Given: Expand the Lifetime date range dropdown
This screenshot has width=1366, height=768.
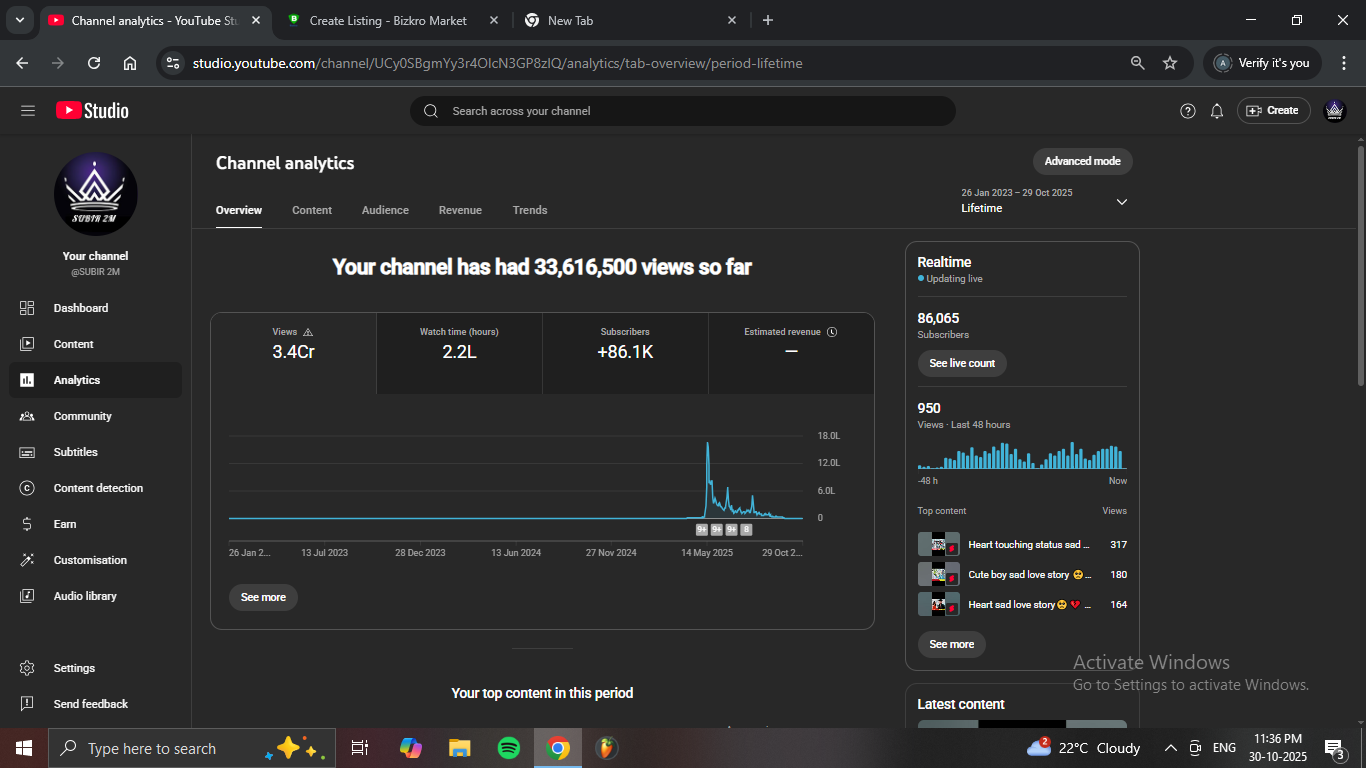Looking at the screenshot, I should click(1121, 202).
